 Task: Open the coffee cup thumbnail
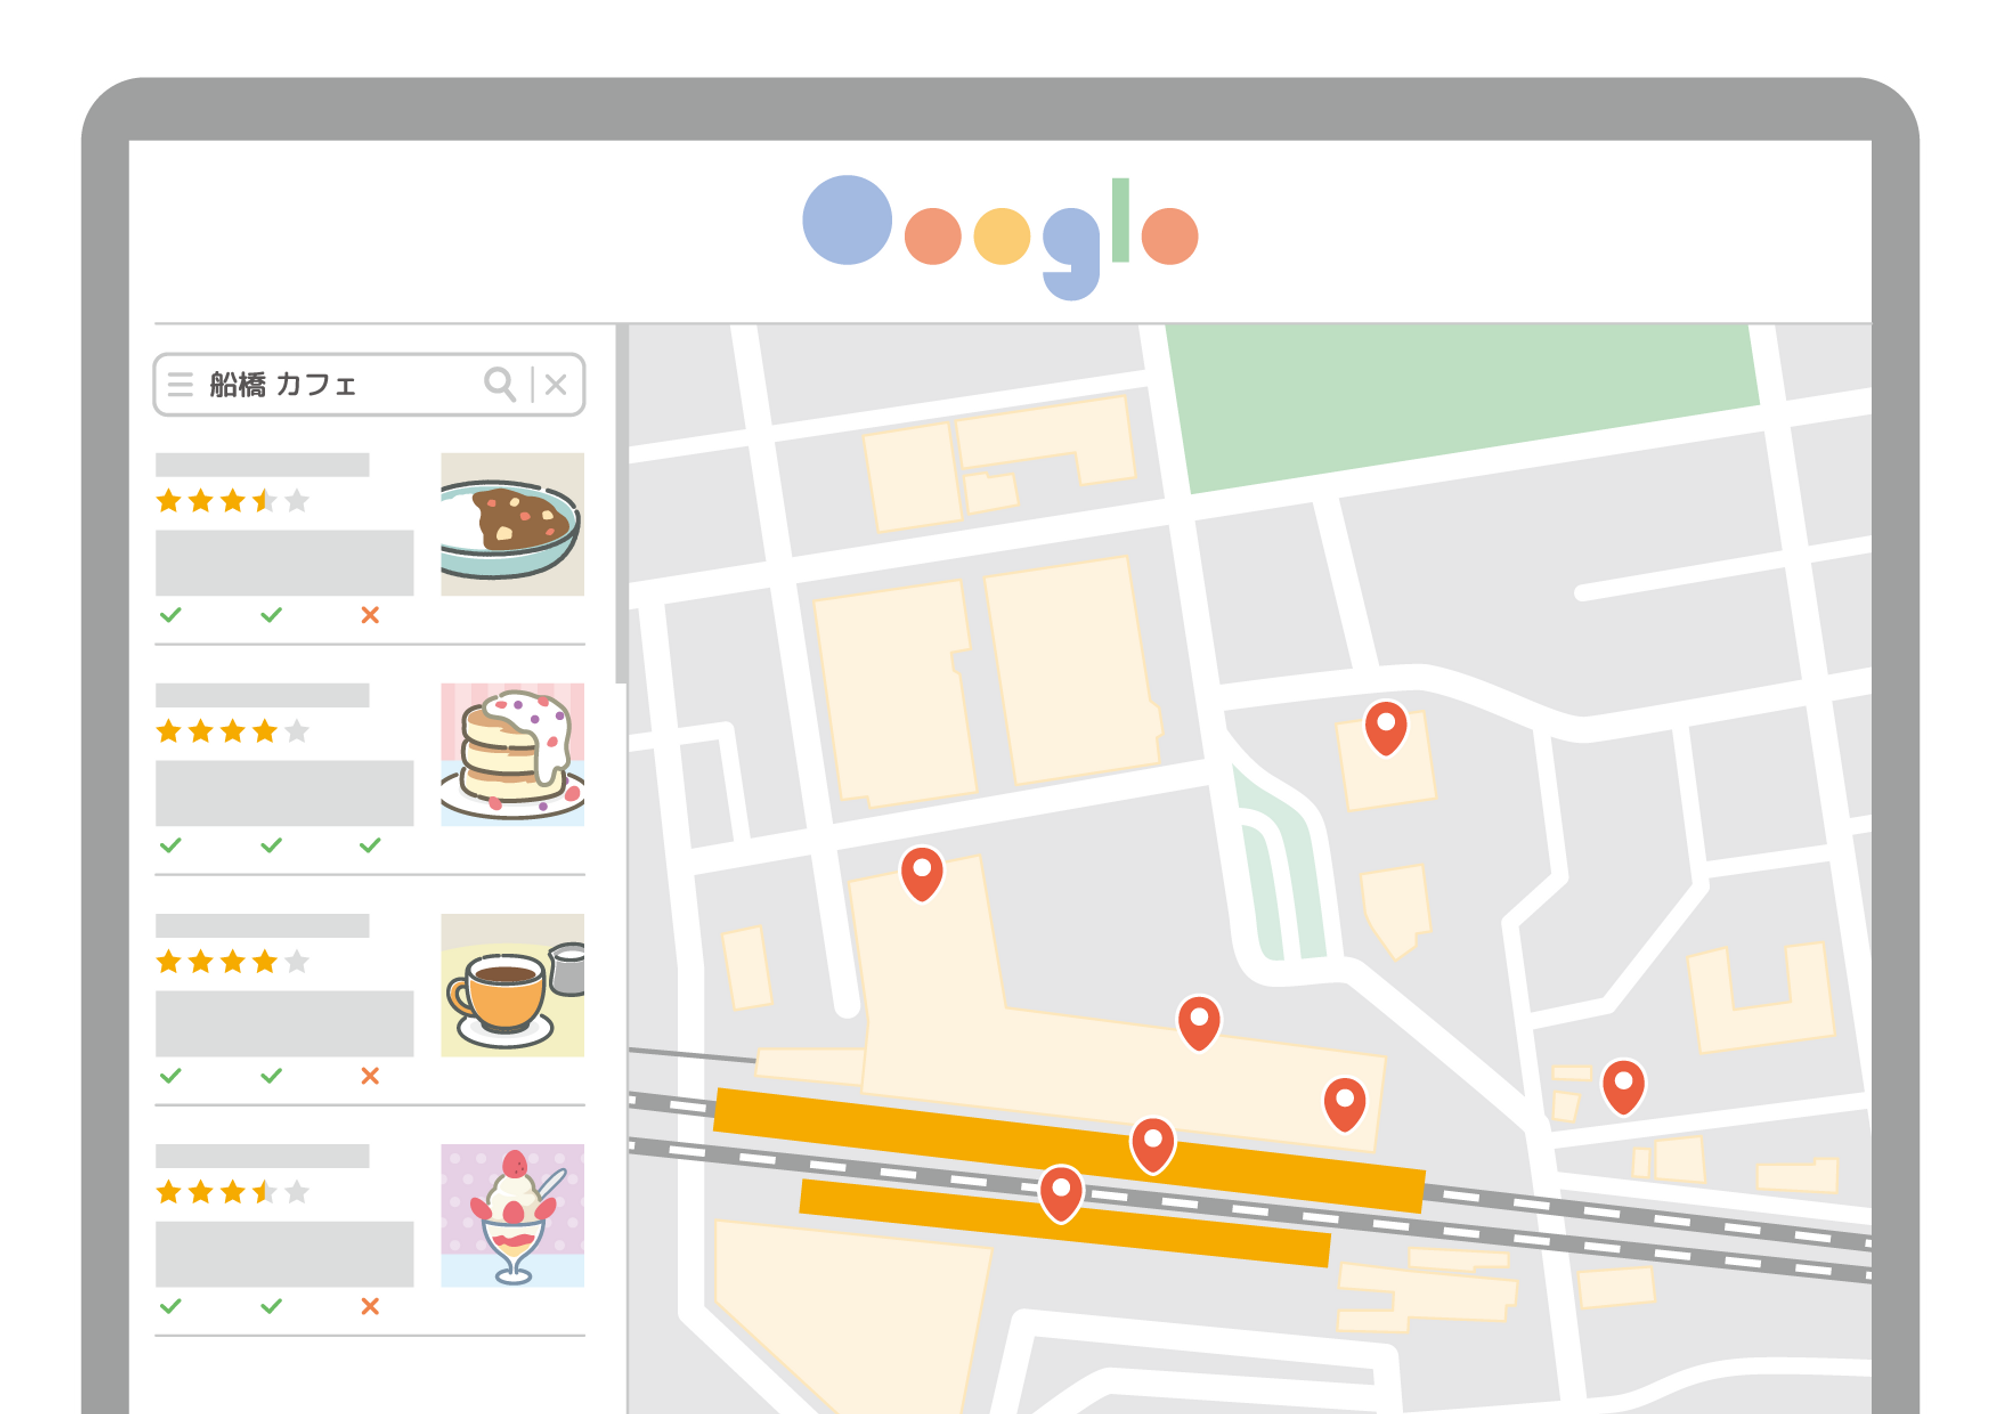pyautogui.click(x=512, y=984)
